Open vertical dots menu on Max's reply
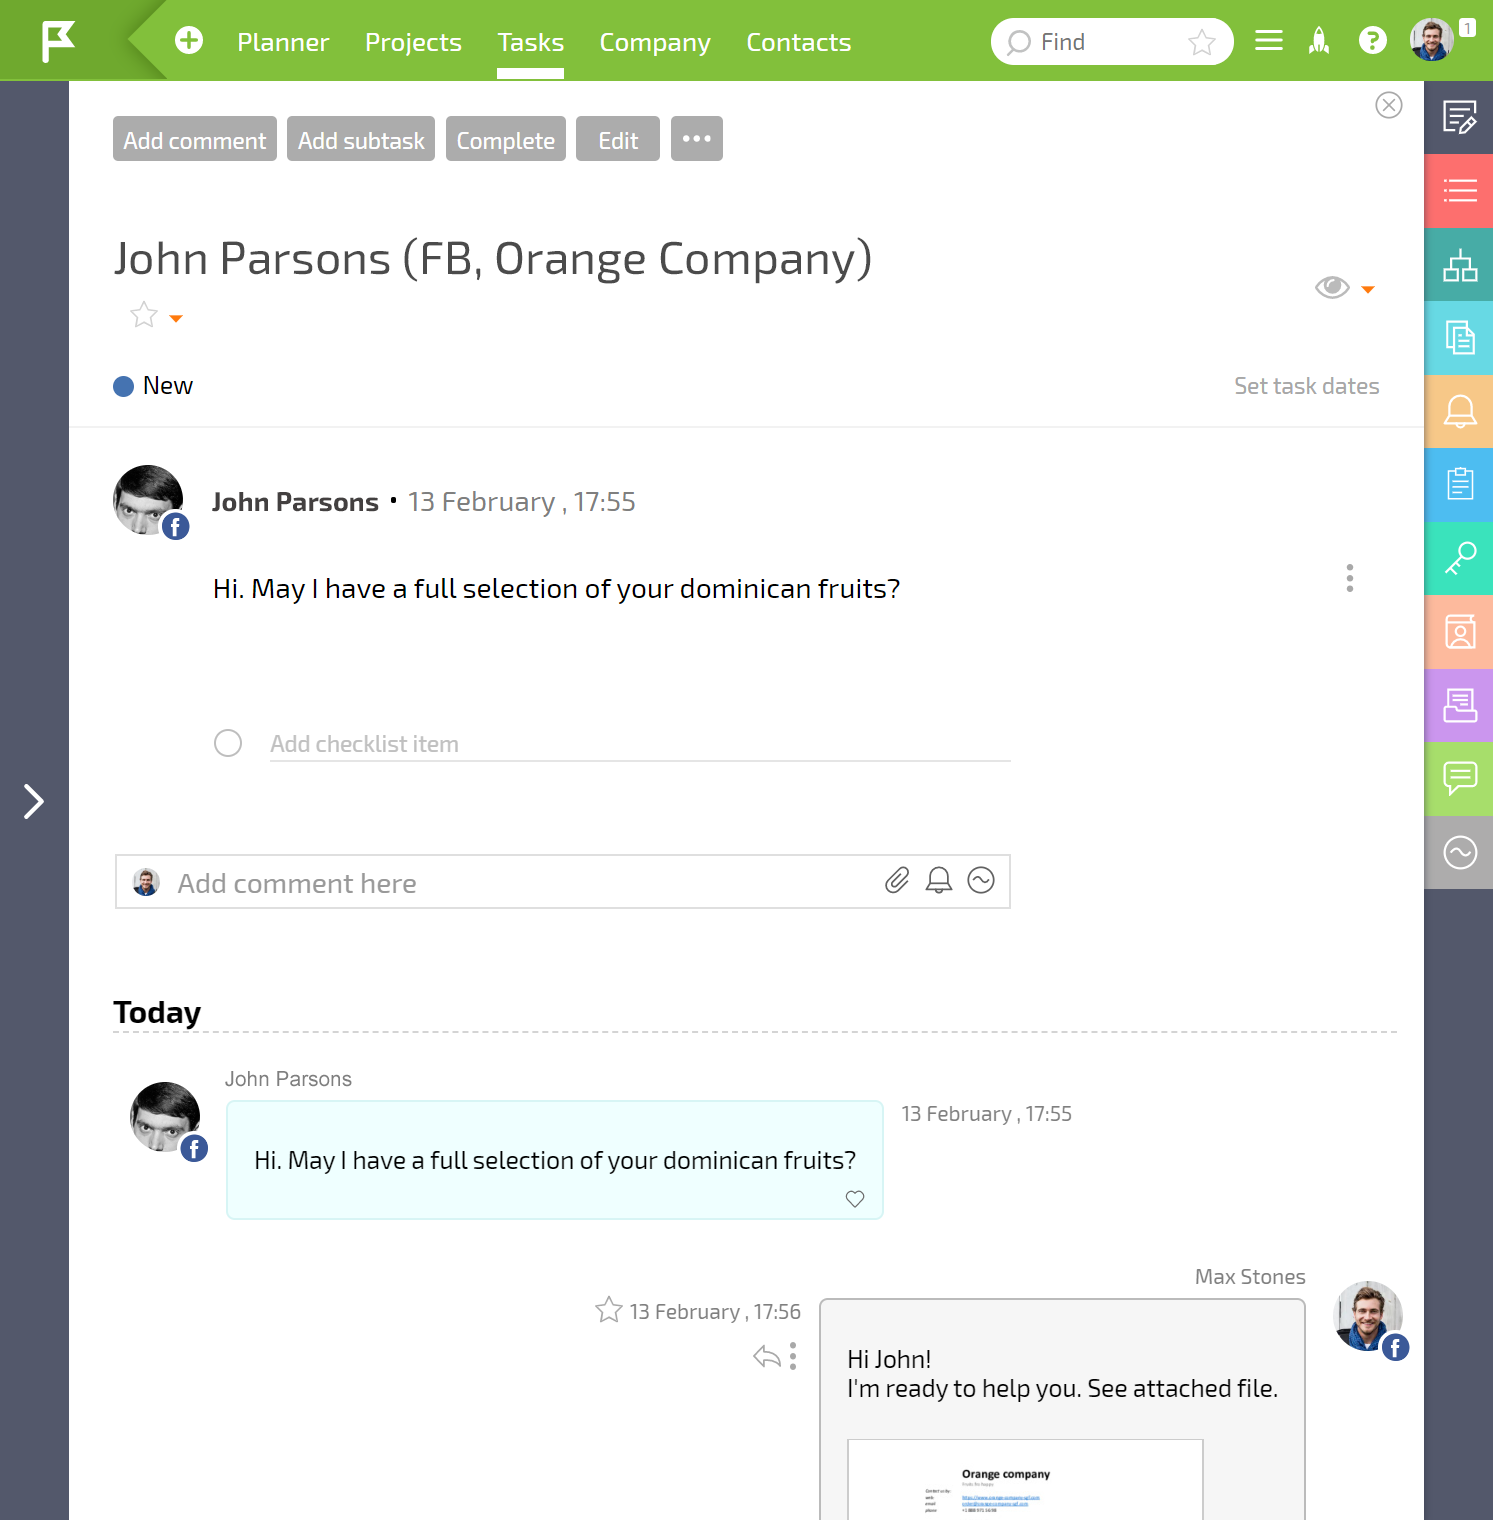The image size is (1493, 1520). click(793, 1356)
